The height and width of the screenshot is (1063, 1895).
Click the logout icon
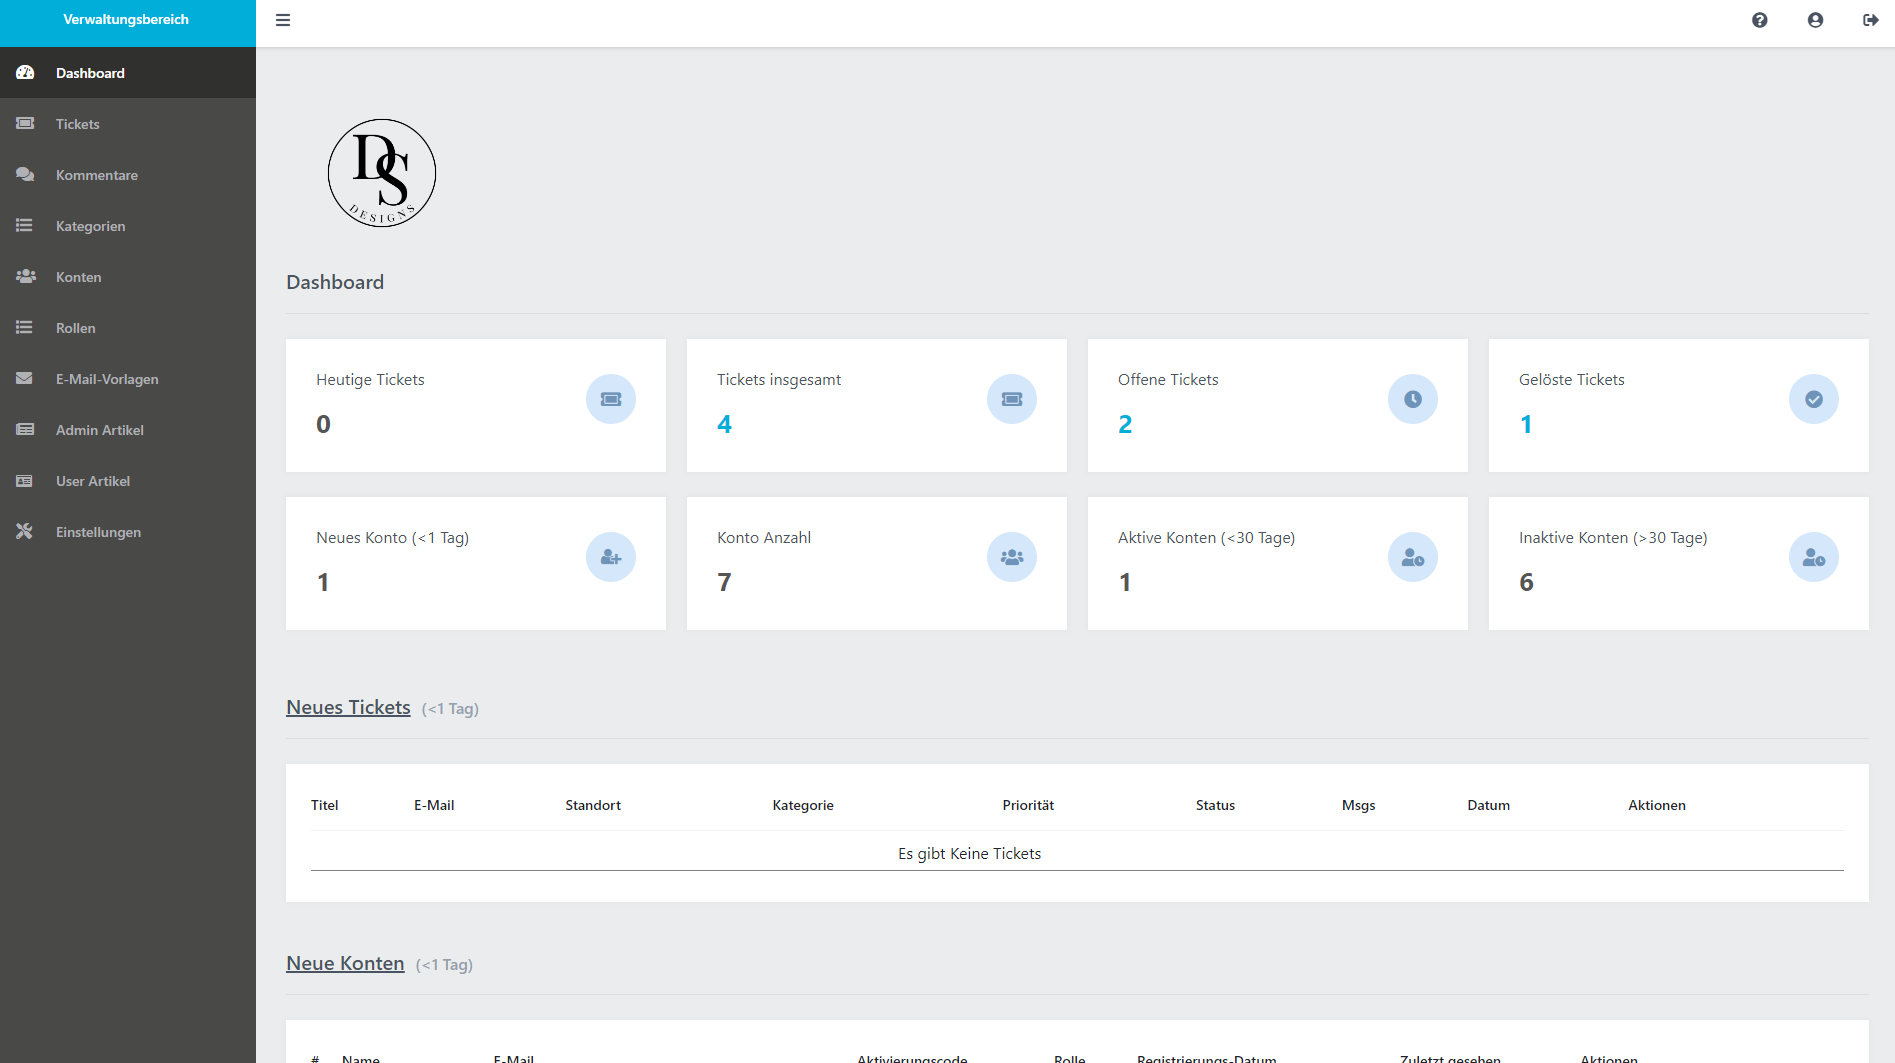1870,20
